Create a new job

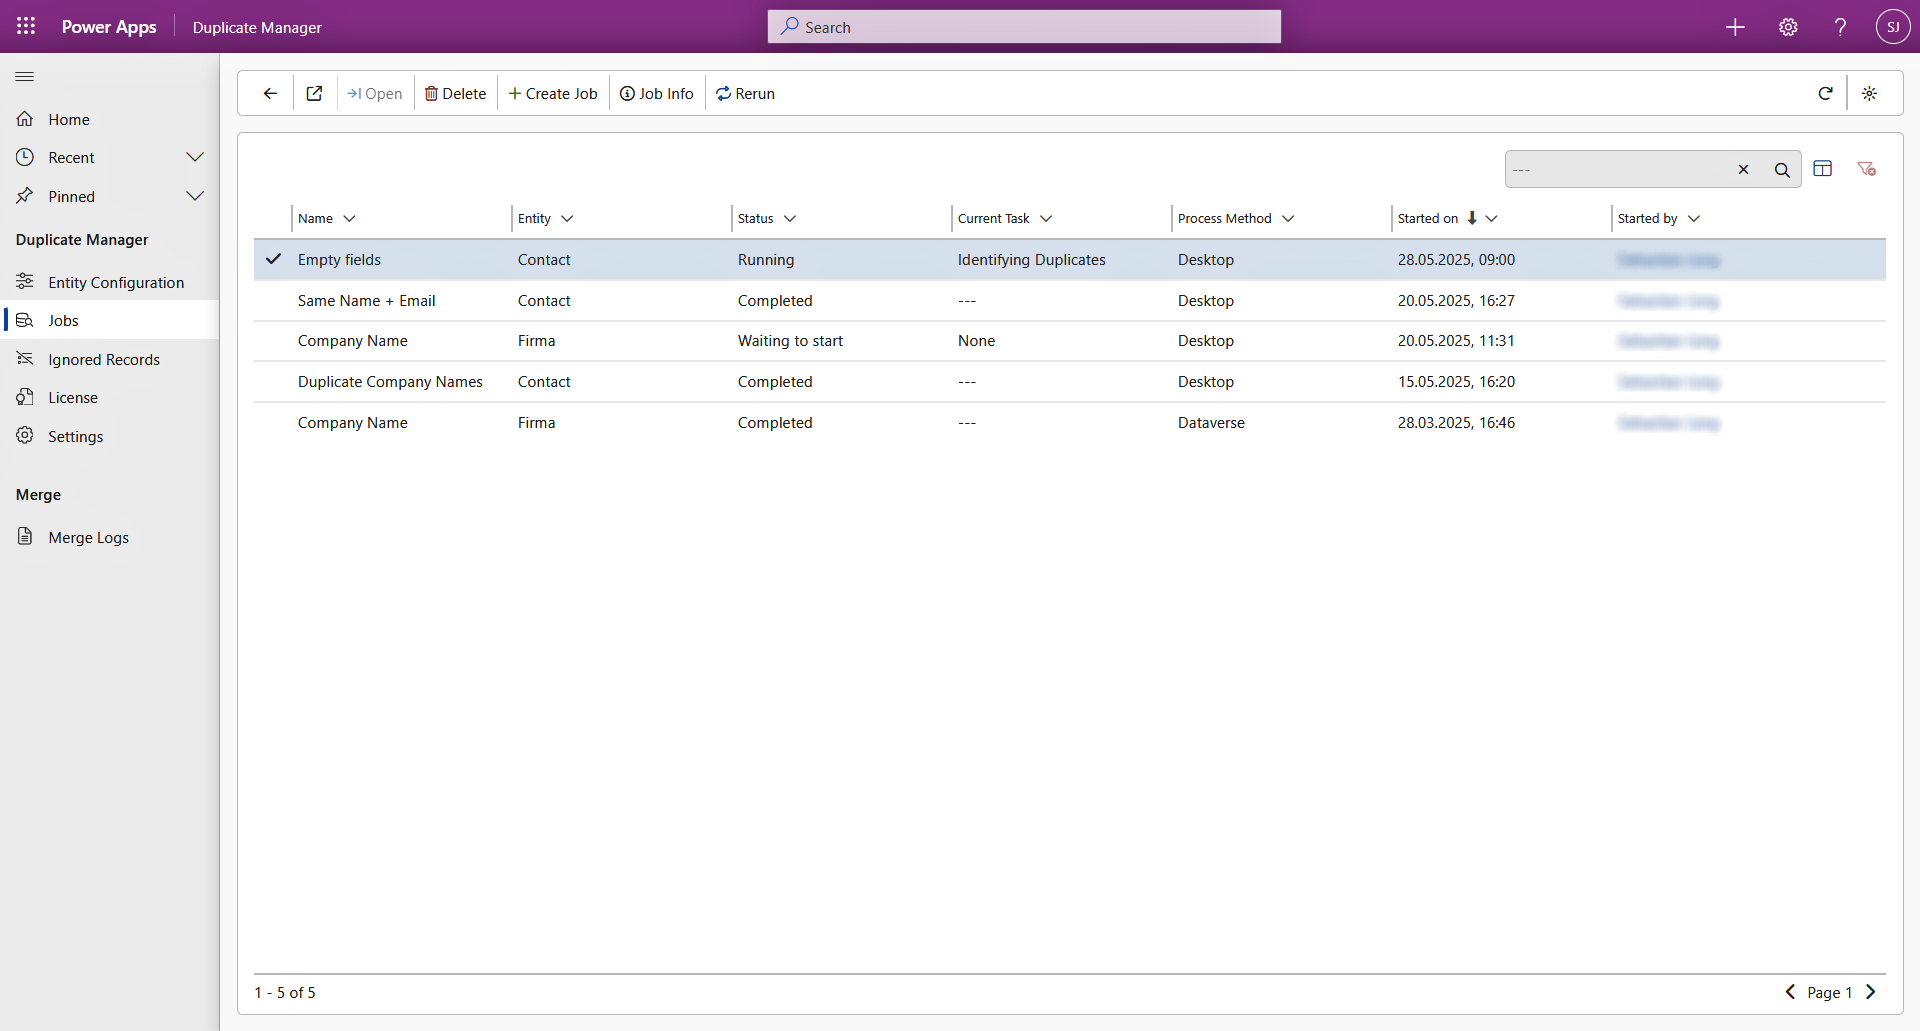[x=553, y=94]
